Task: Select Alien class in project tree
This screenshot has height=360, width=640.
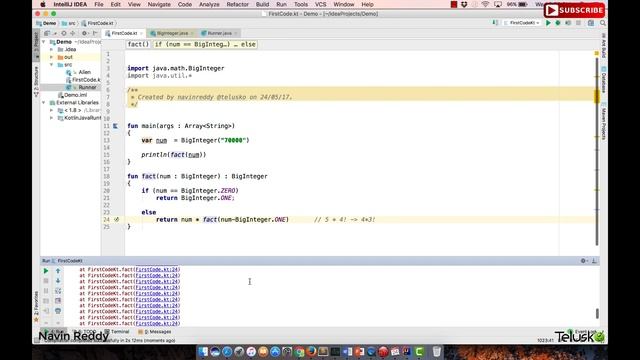Action: (84, 72)
